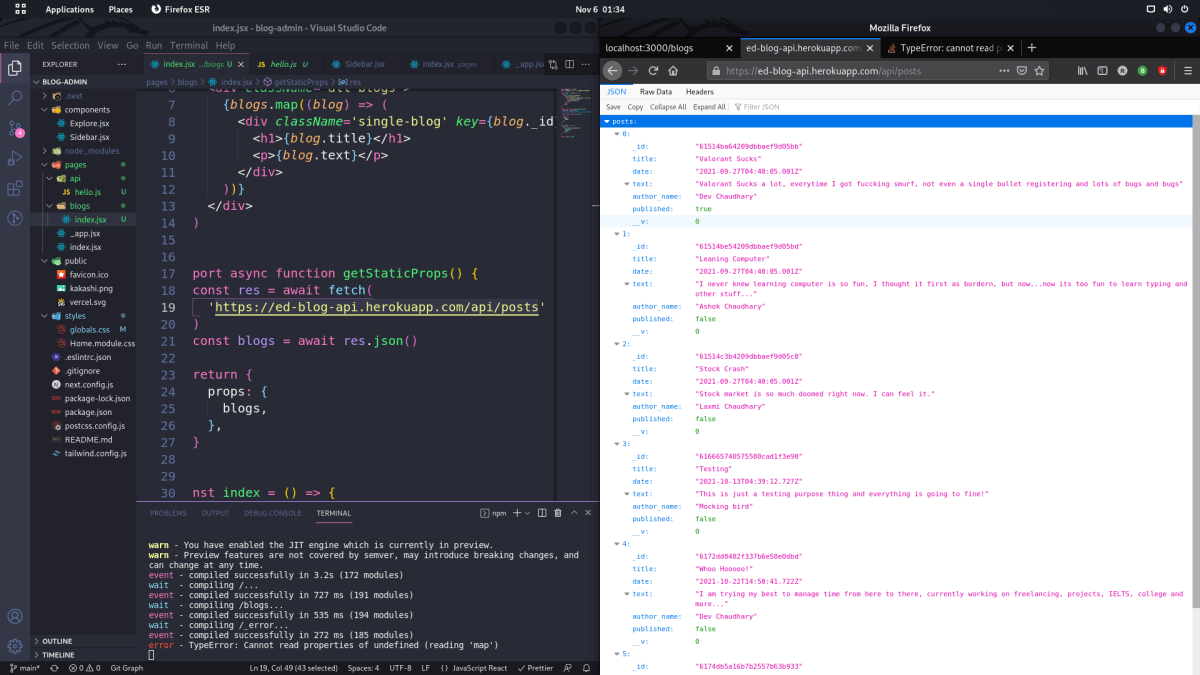
Task: Go to Firefox home page via home icon
Action: pyautogui.click(x=673, y=71)
